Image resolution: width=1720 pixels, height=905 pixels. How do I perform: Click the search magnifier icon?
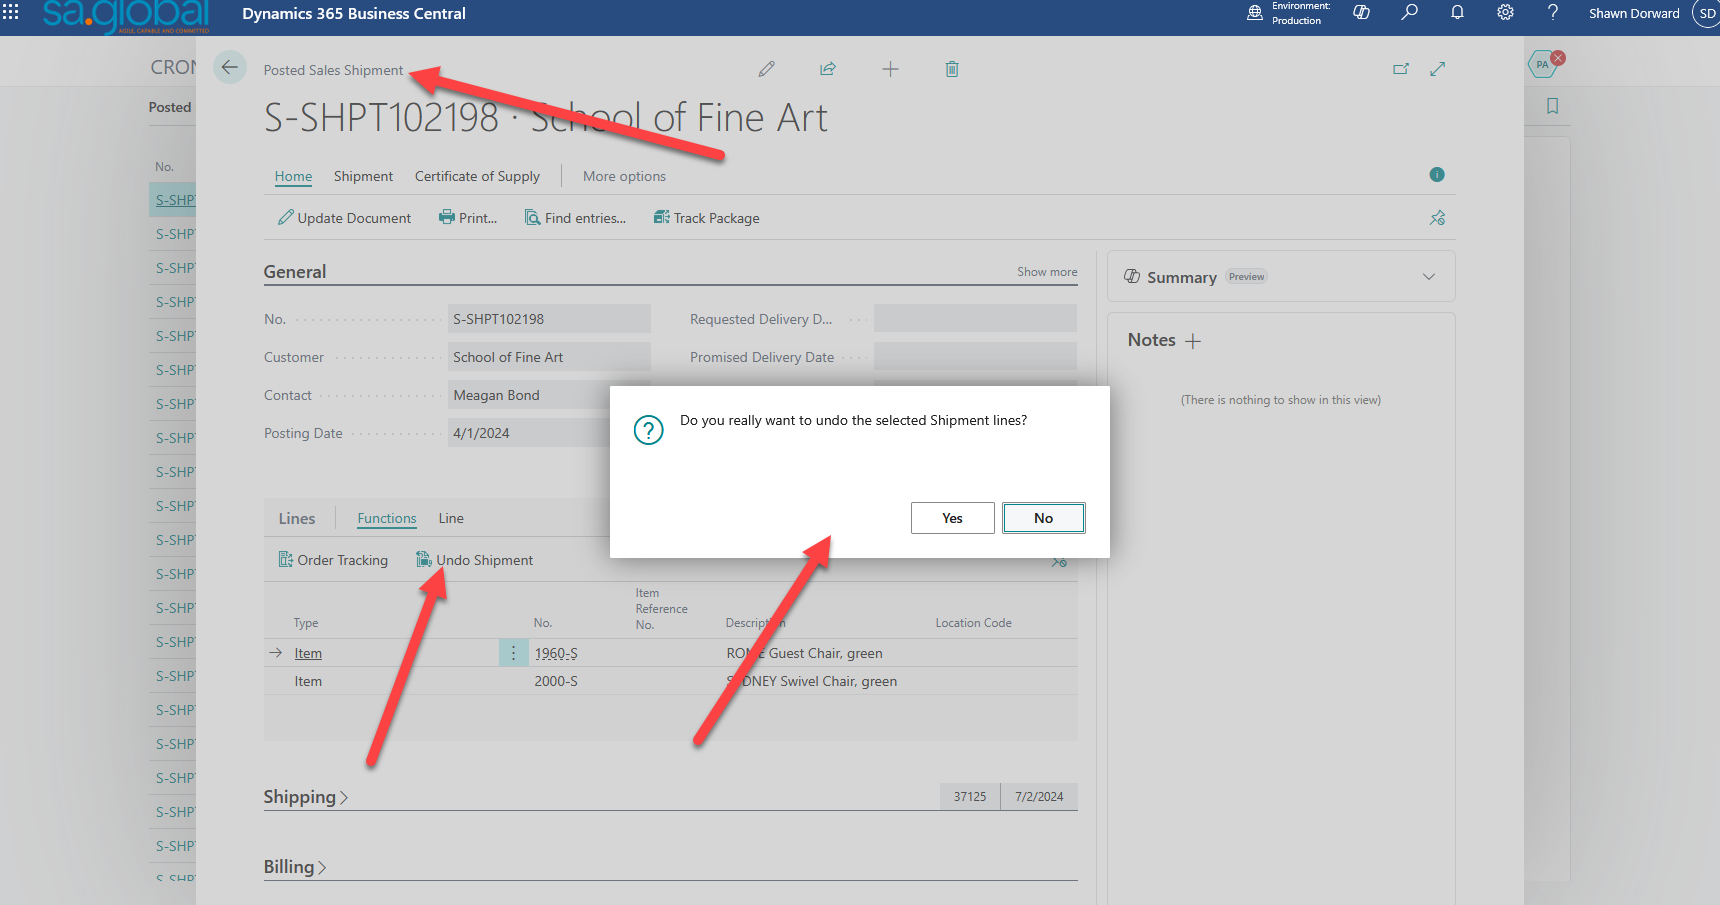1408,13
